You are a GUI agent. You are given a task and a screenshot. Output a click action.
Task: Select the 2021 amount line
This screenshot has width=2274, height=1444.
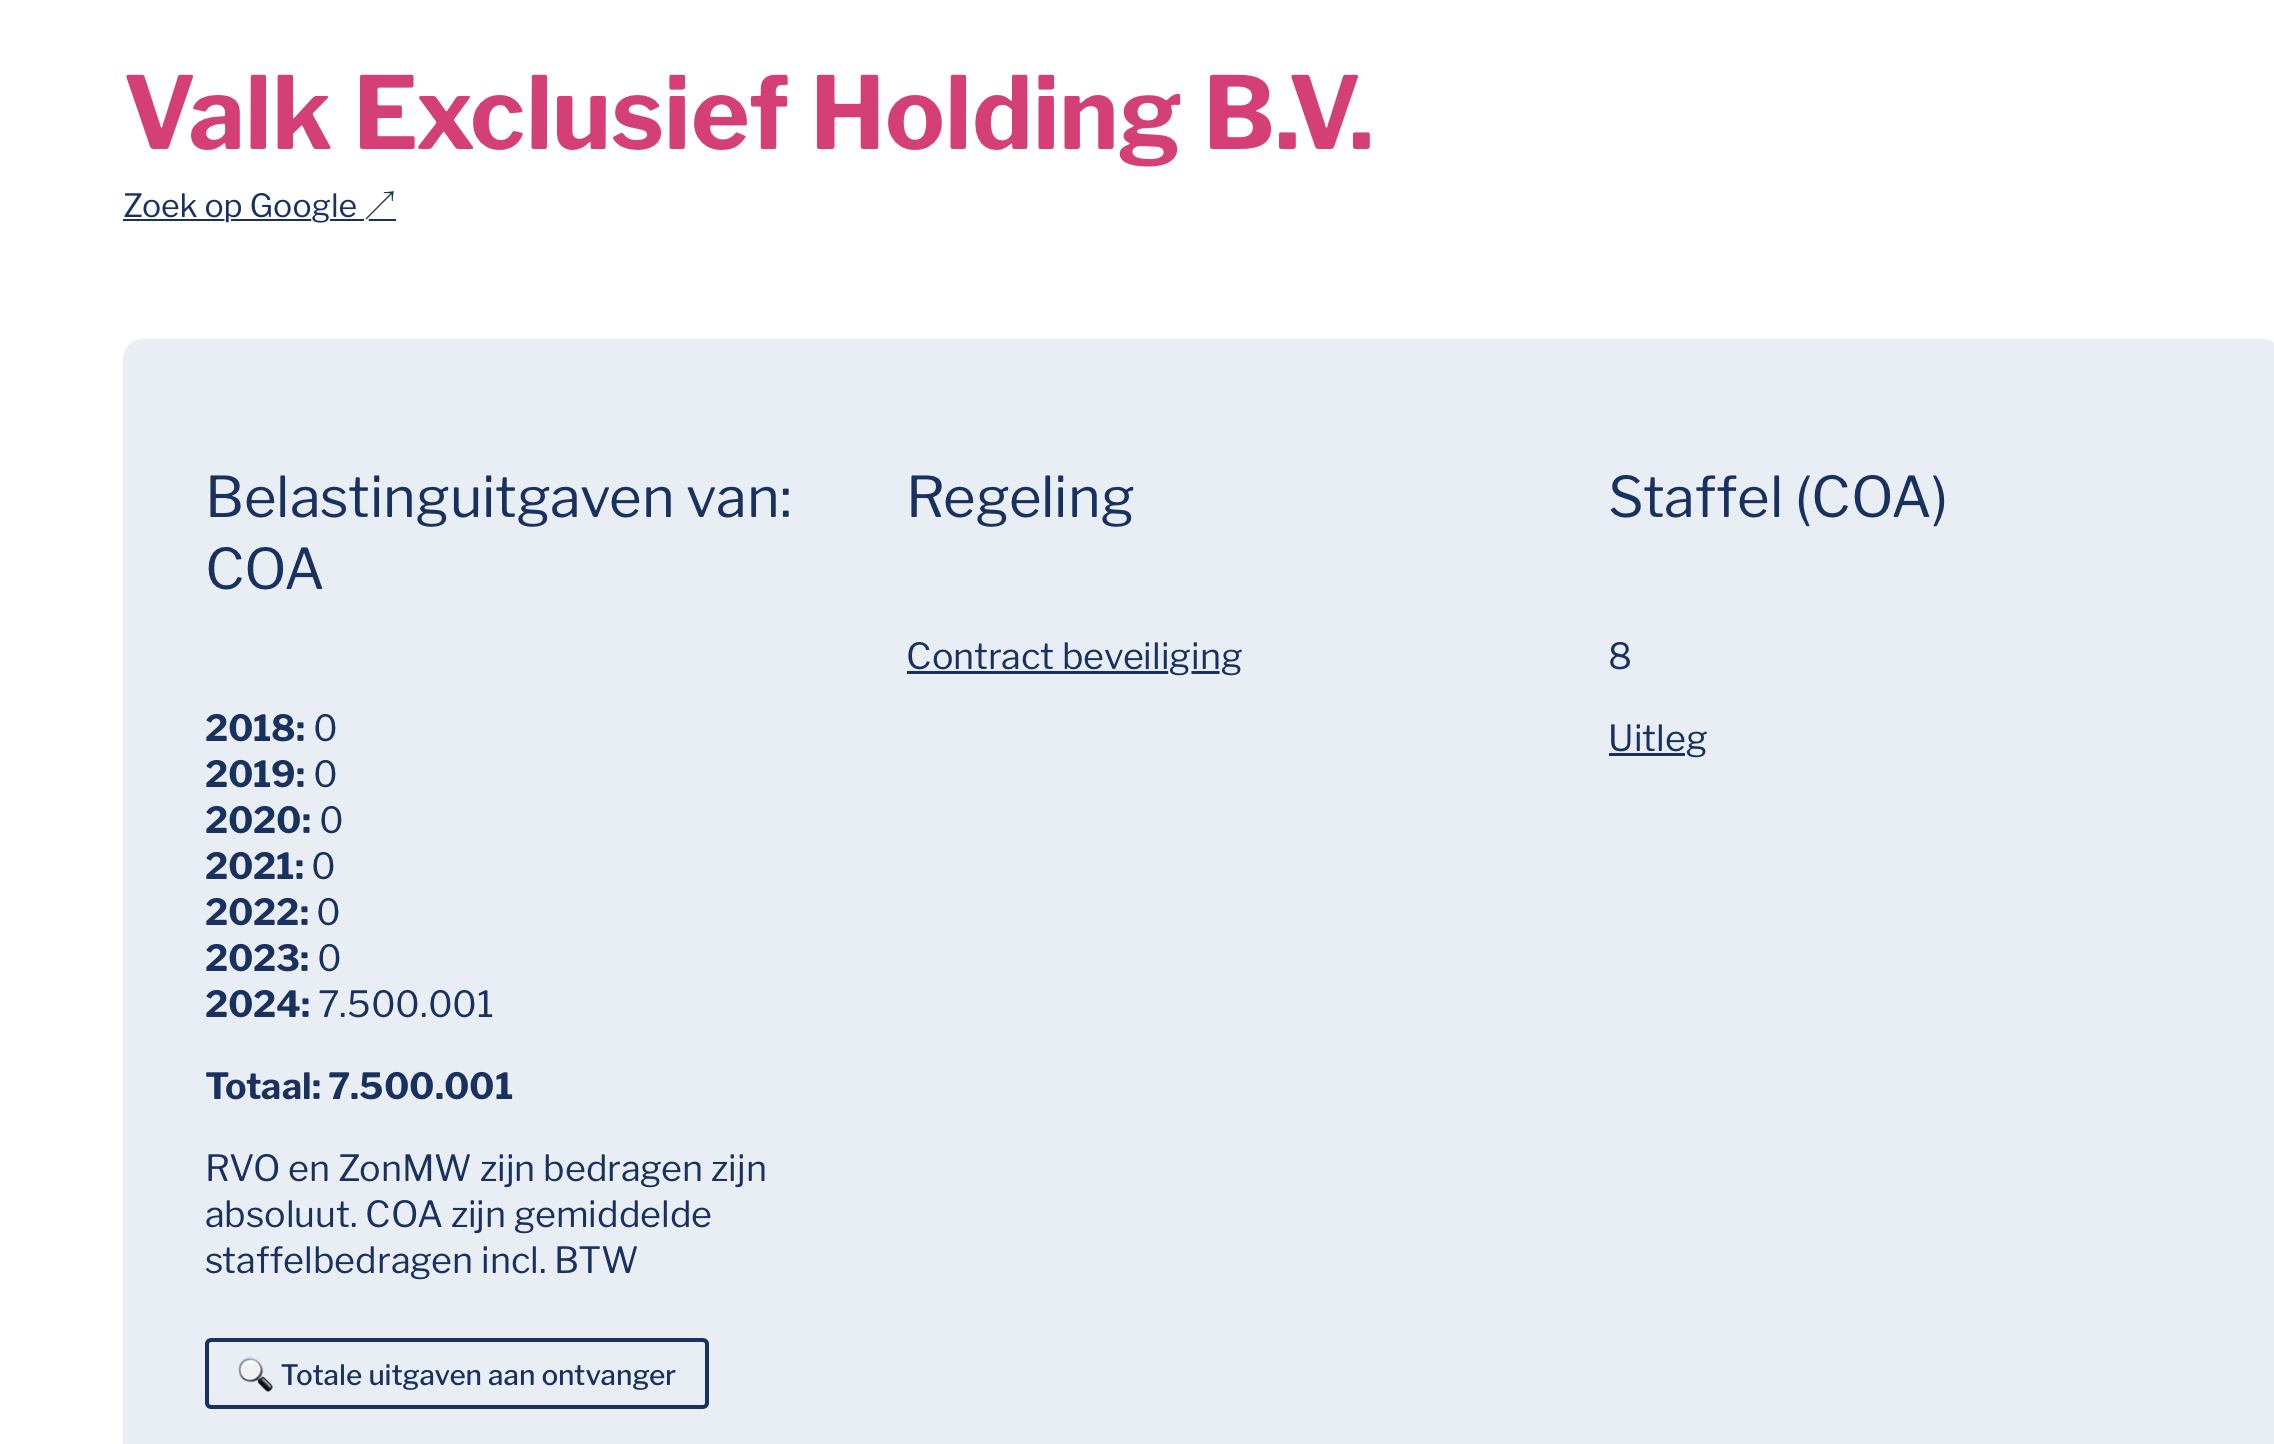270,866
